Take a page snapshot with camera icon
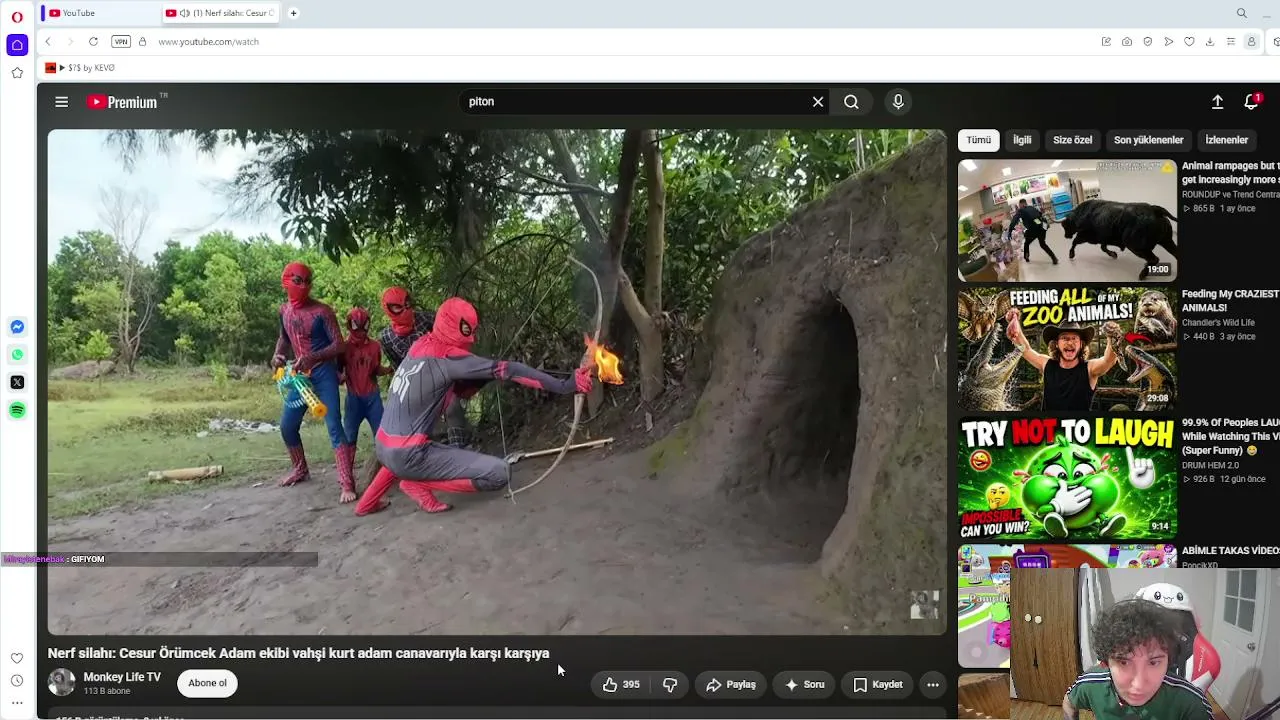Image resolution: width=1280 pixels, height=720 pixels. tap(1127, 42)
